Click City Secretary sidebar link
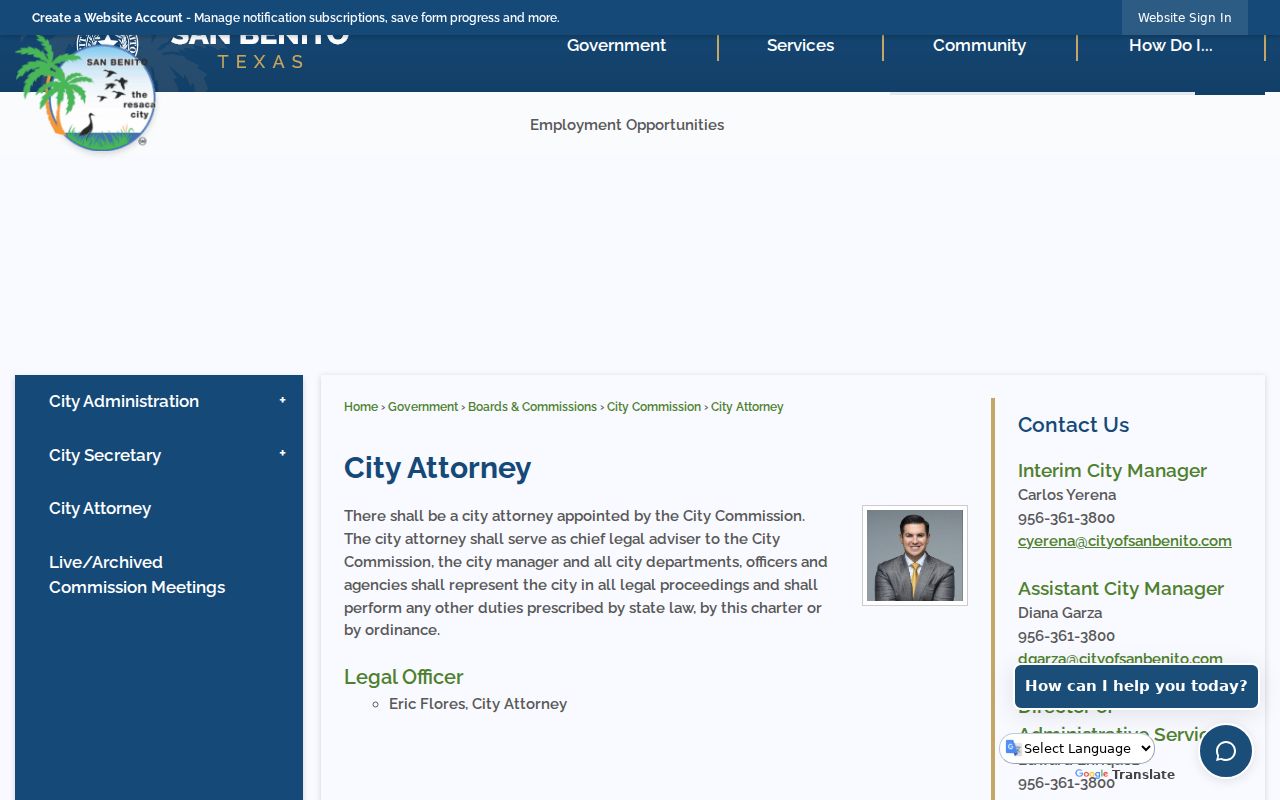The height and width of the screenshot is (800, 1280). [x=105, y=455]
